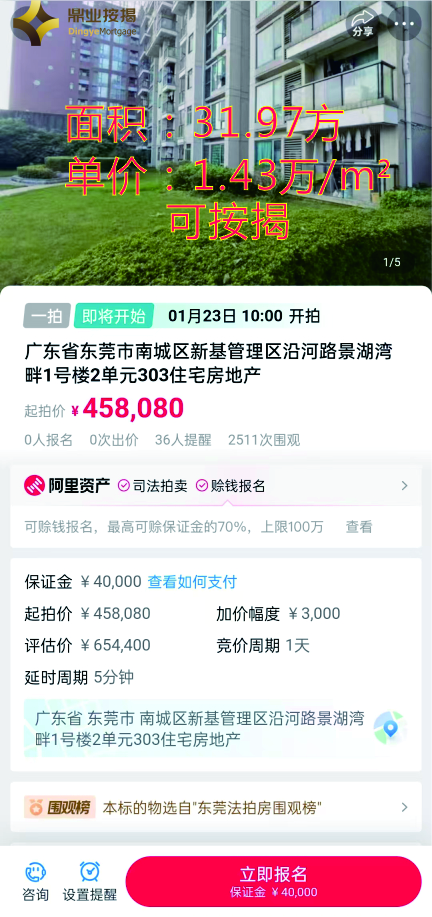Click the 阿里资产 logo icon
Image resolution: width=432 pixels, height=917 pixels.
pos(34,485)
